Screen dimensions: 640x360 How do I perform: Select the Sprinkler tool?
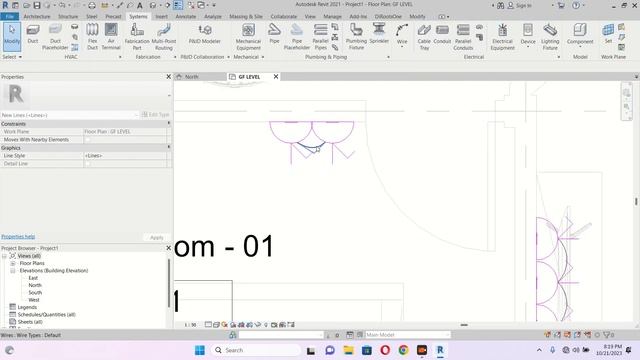379,34
